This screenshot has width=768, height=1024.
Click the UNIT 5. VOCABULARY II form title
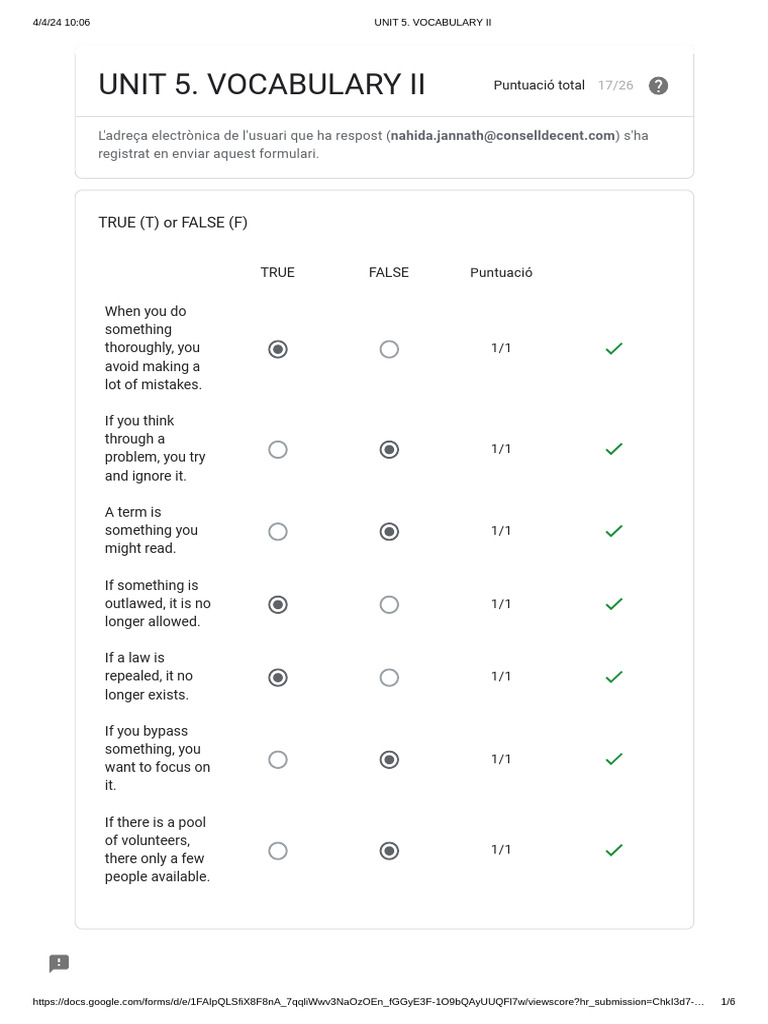tap(262, 86)
